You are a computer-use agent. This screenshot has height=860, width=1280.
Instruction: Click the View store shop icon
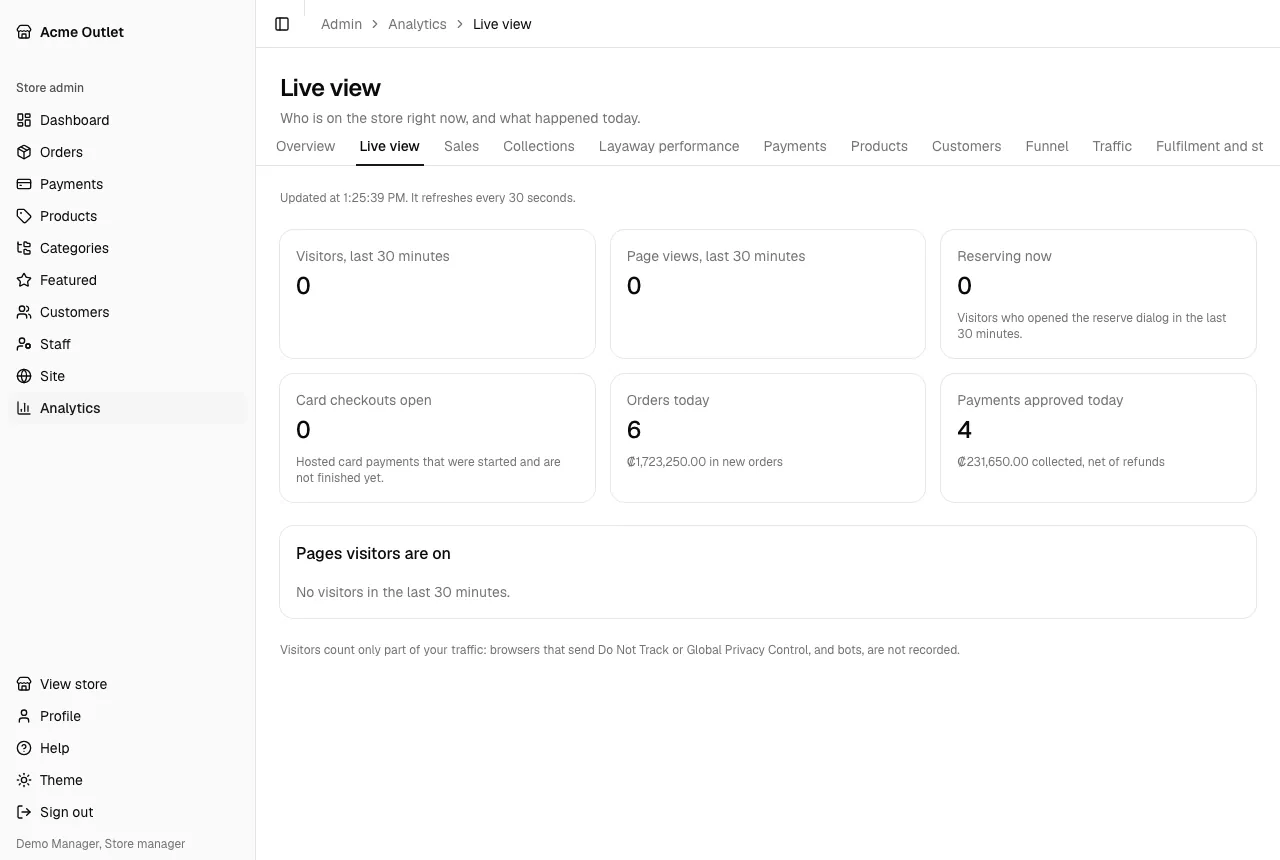[x=24, y=684]
